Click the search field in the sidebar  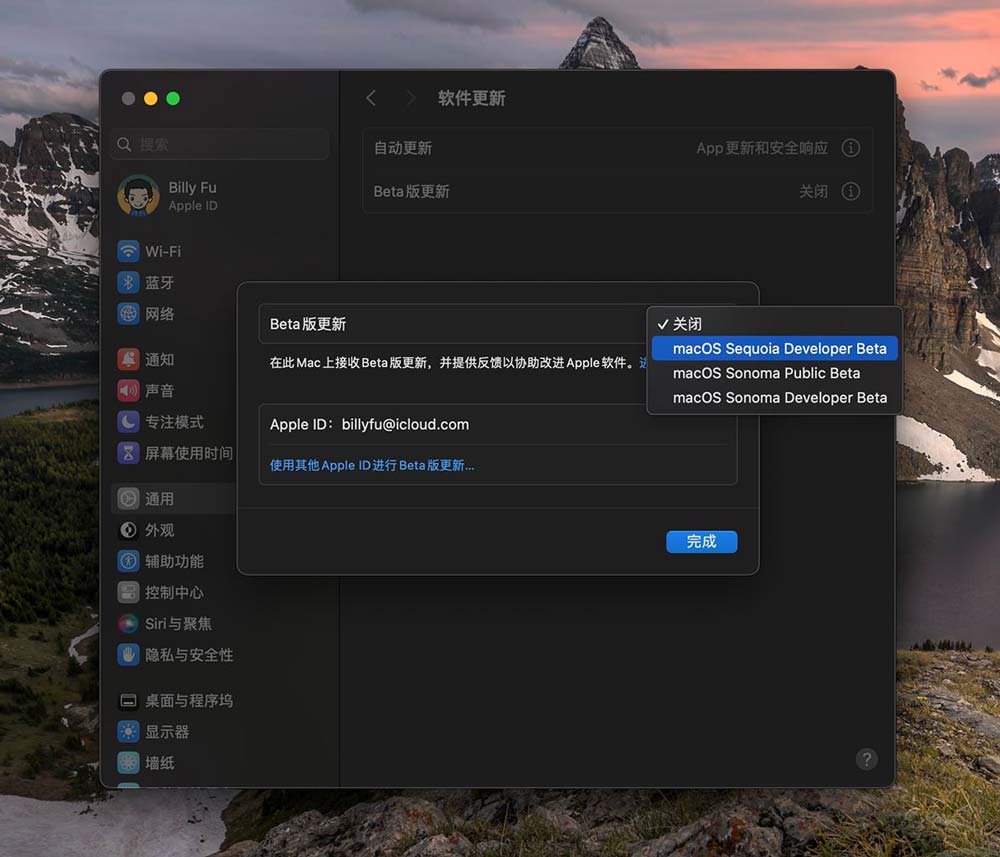[220, 145]
